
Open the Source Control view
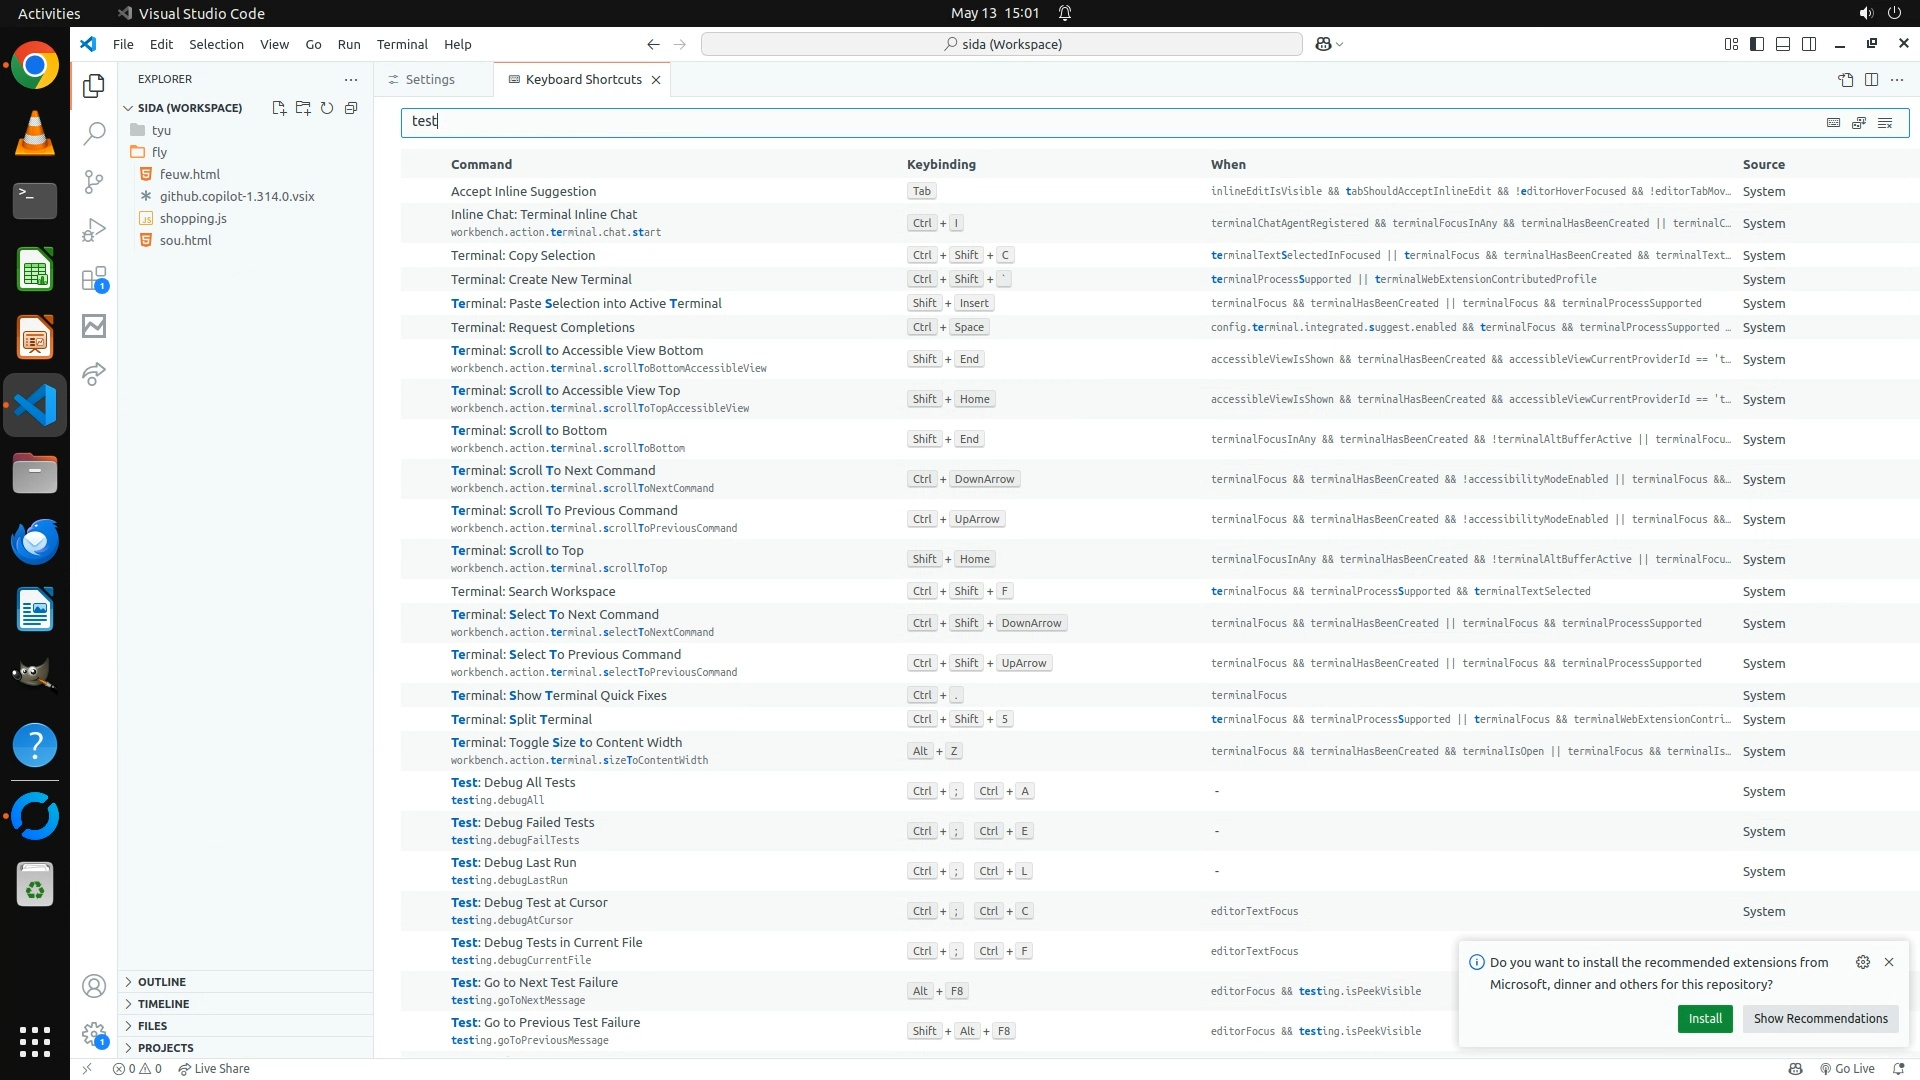coord(94,181)
